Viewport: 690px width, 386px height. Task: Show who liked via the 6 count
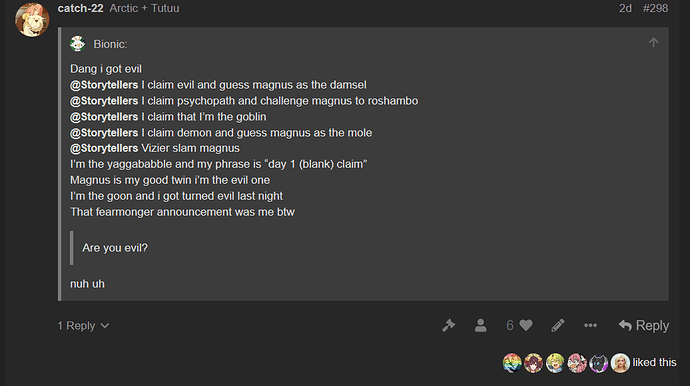pos(510,326)
